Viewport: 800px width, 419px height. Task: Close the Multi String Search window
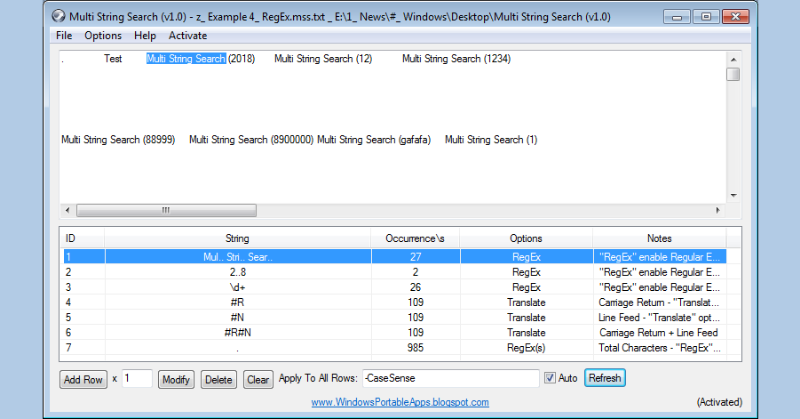(x=736, y=17)
